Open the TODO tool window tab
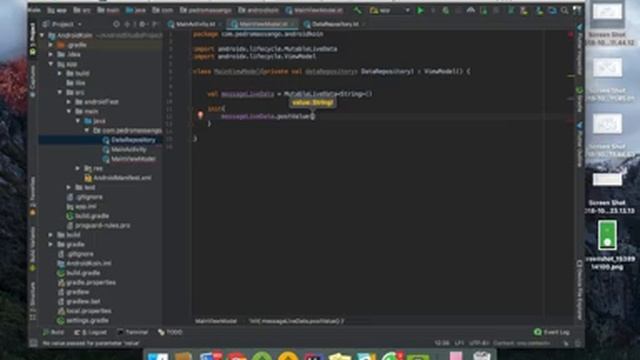The width and height of the screenshot is (640, 360). coord(170,333)
